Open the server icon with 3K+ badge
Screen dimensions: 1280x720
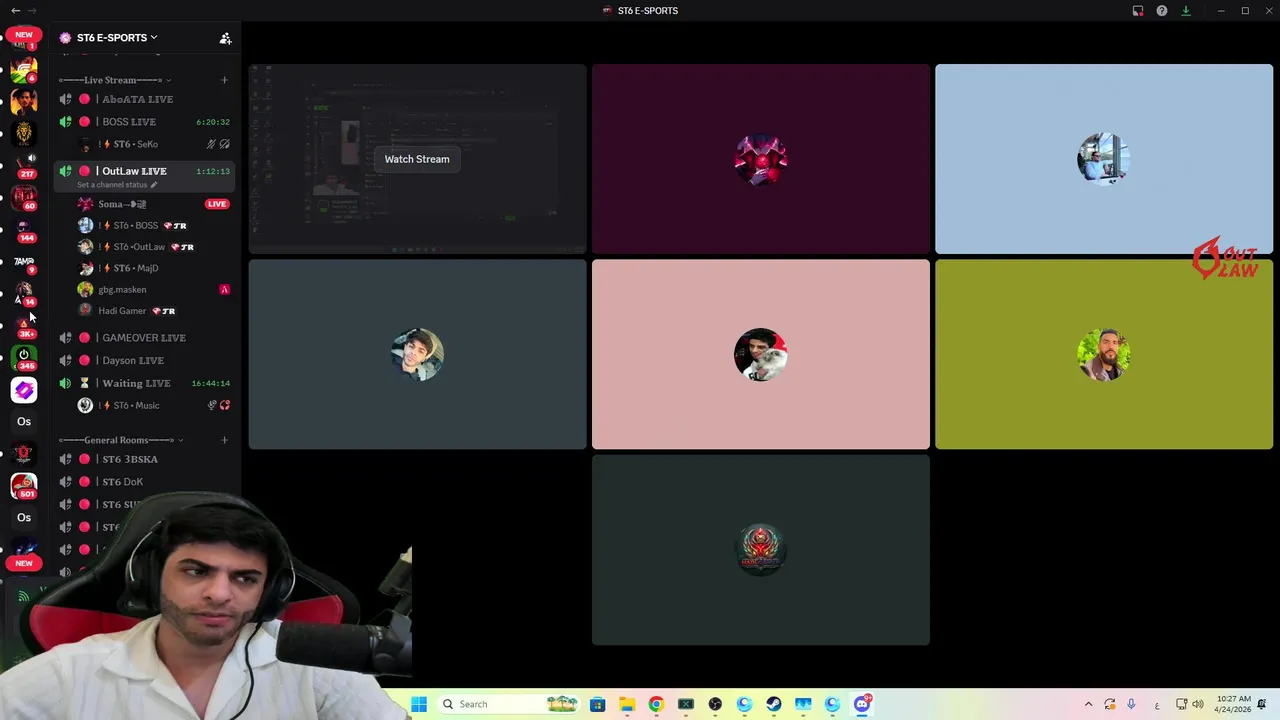pyautogui.click(x=24, y=325)
